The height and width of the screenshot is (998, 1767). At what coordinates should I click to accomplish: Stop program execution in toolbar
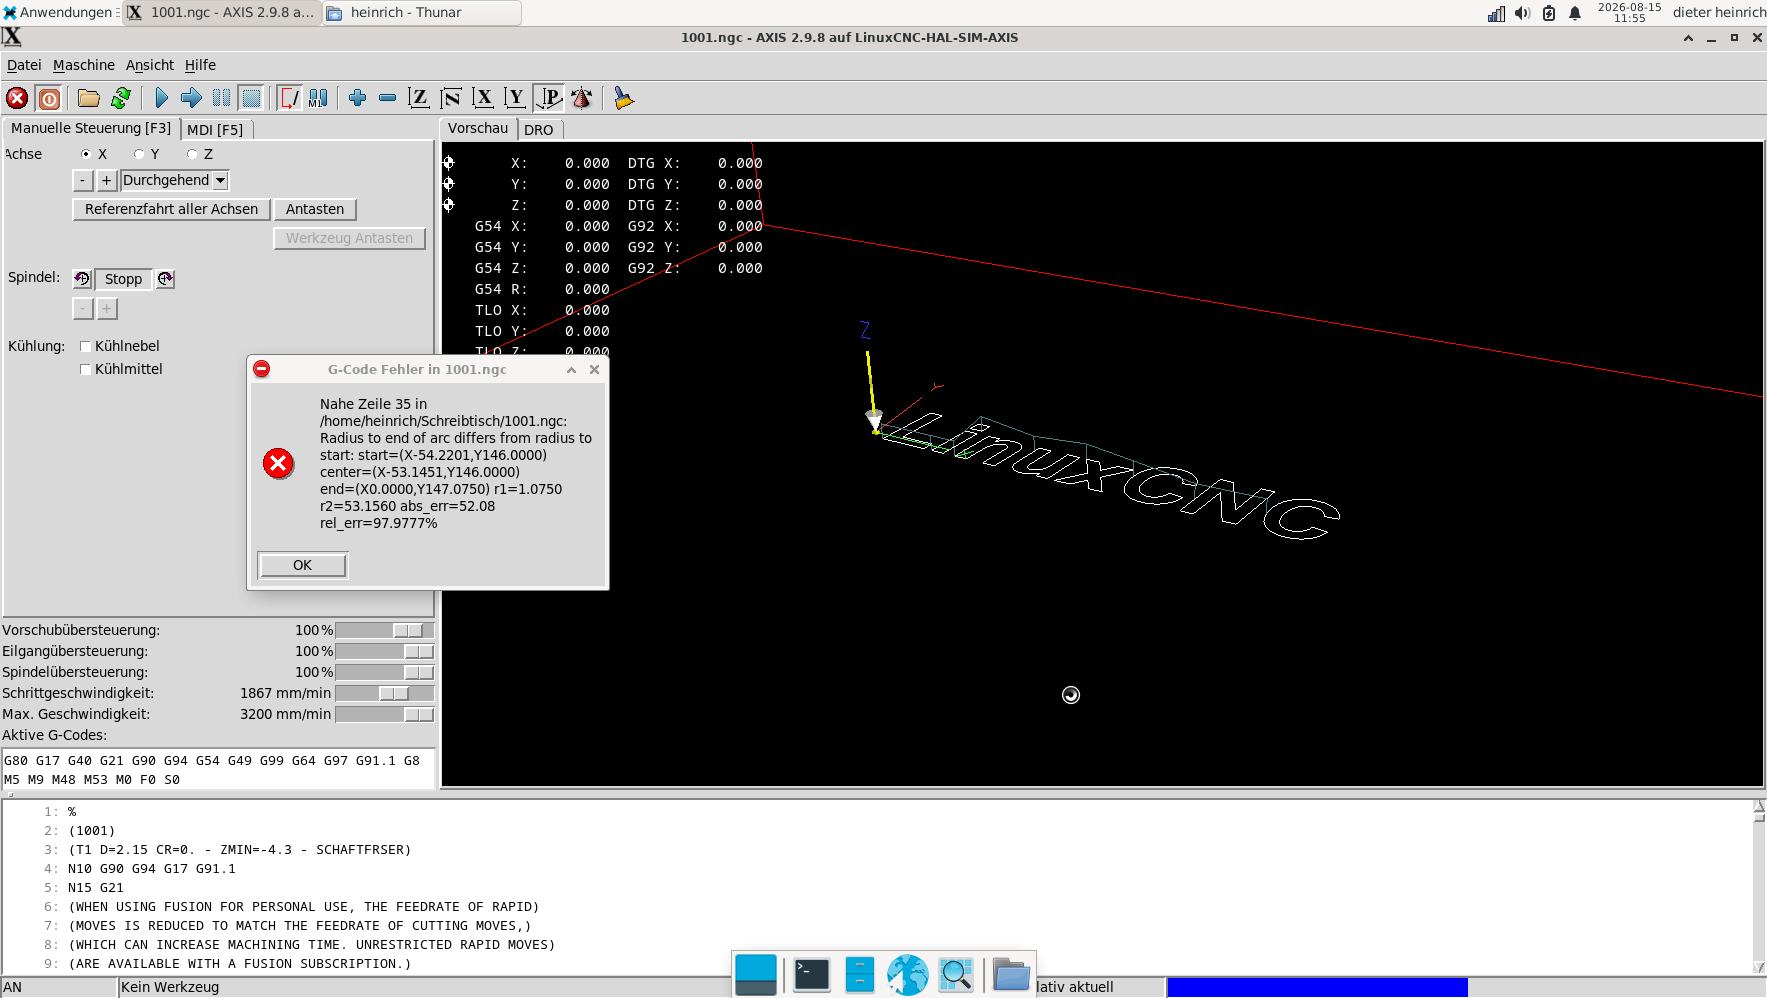(x=251, y=98)
